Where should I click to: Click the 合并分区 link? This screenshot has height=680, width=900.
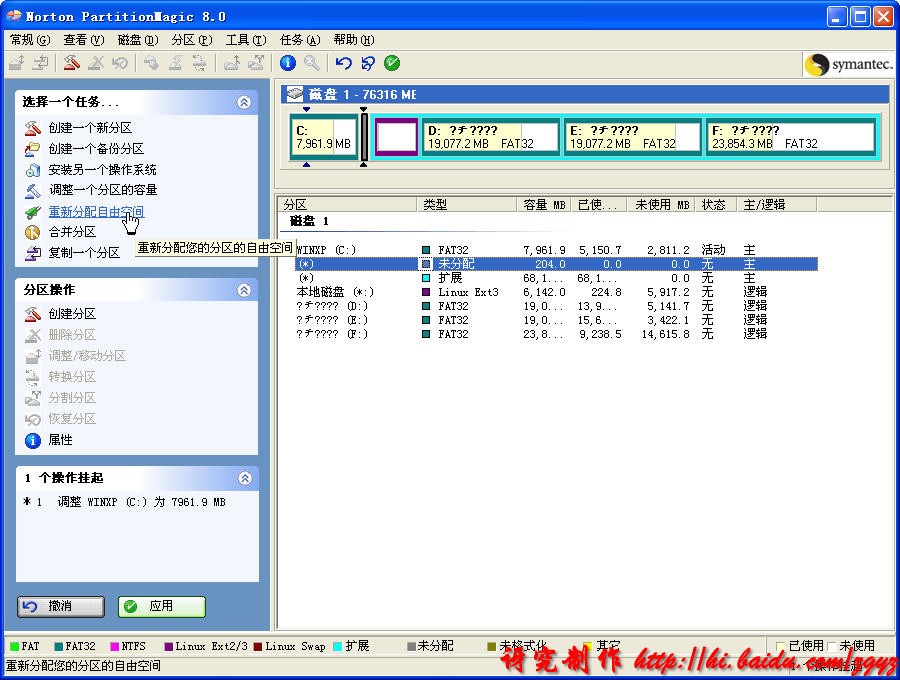[72, 232]
